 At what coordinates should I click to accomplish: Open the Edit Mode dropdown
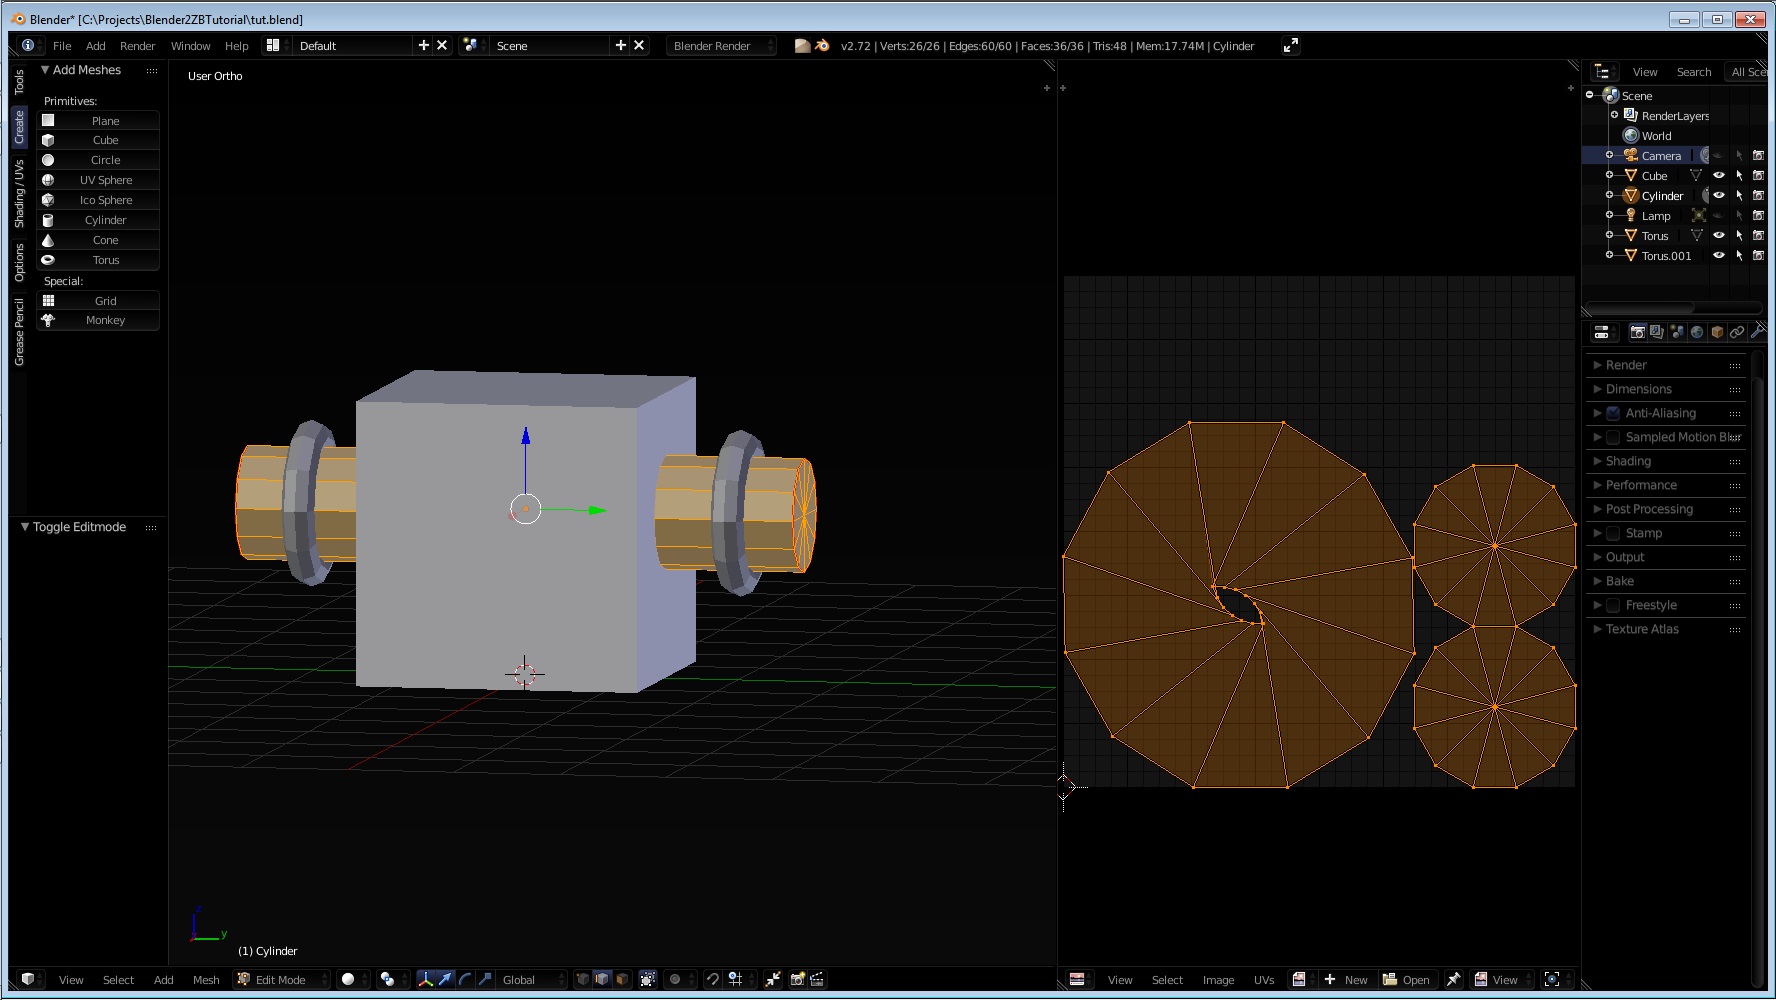point(281,980)
